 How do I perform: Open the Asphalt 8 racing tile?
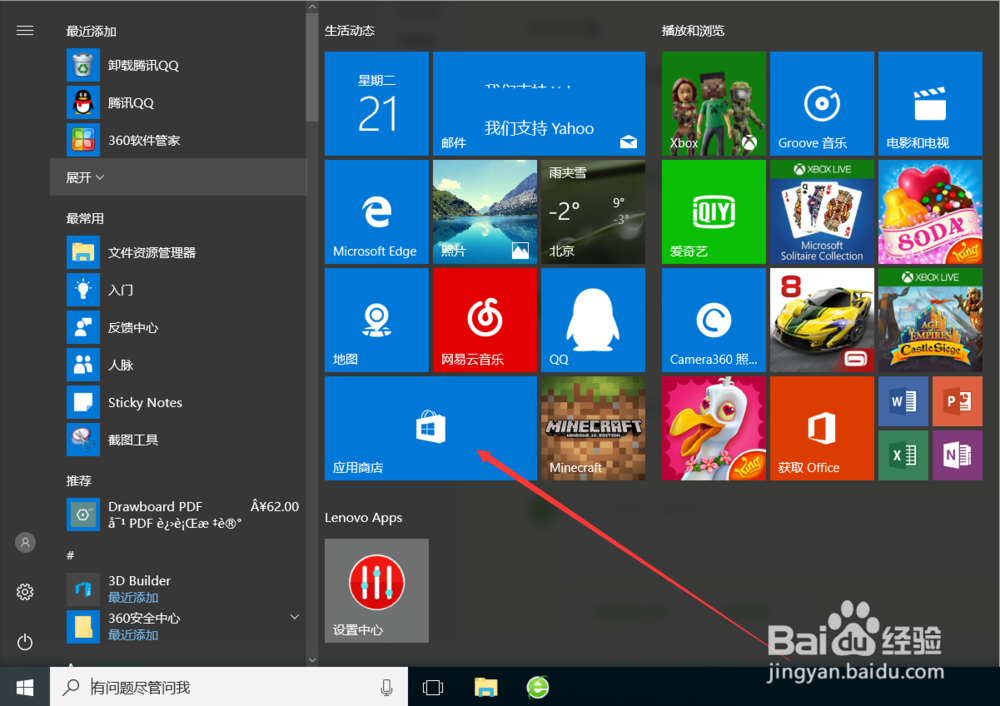[822, 320]
